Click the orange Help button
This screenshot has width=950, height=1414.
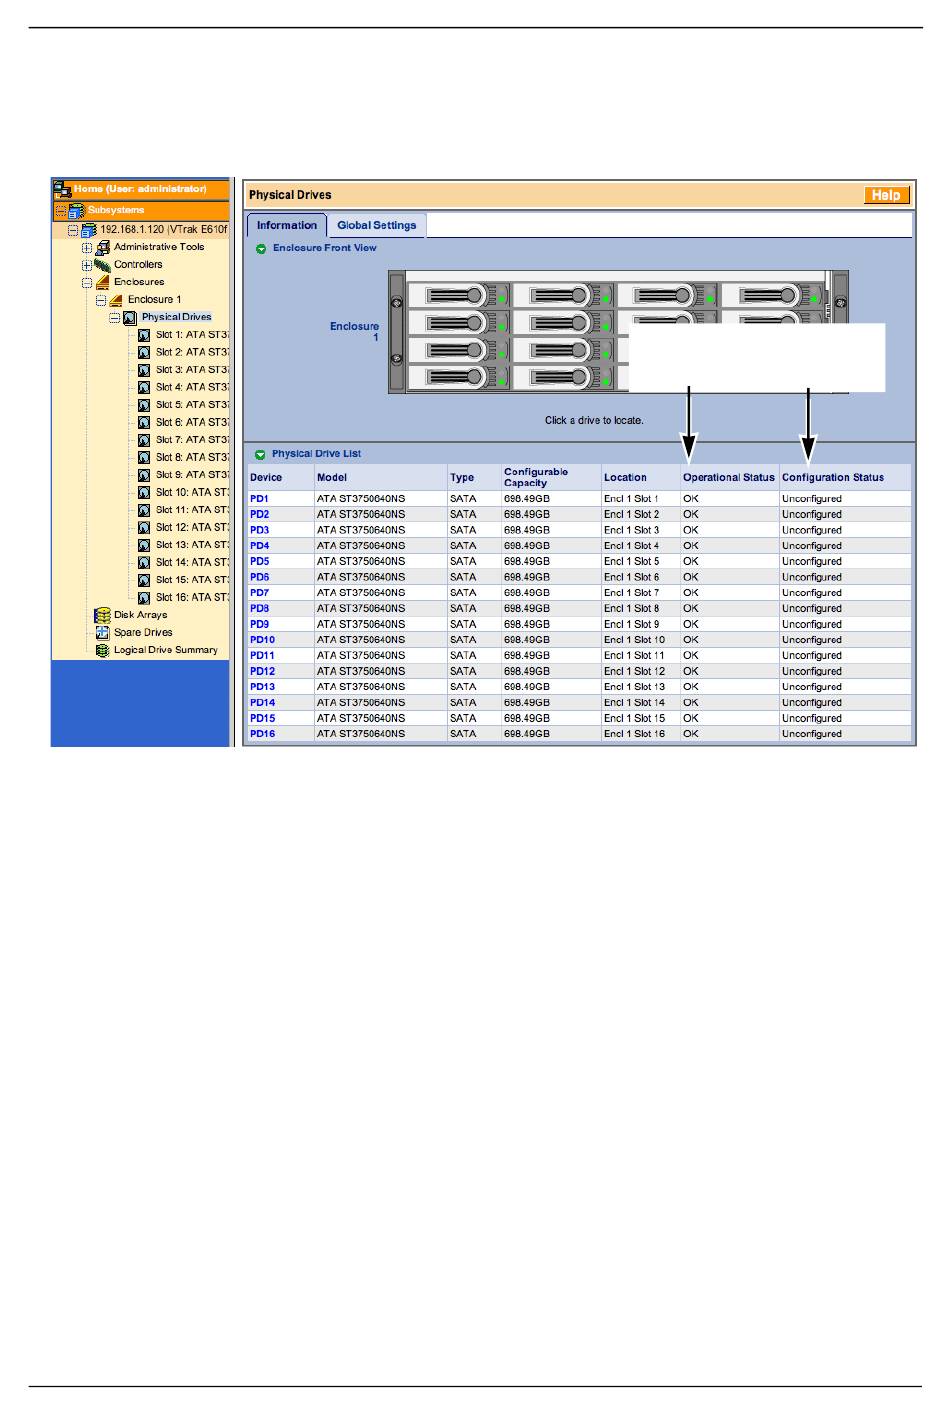tap(886, 196)
